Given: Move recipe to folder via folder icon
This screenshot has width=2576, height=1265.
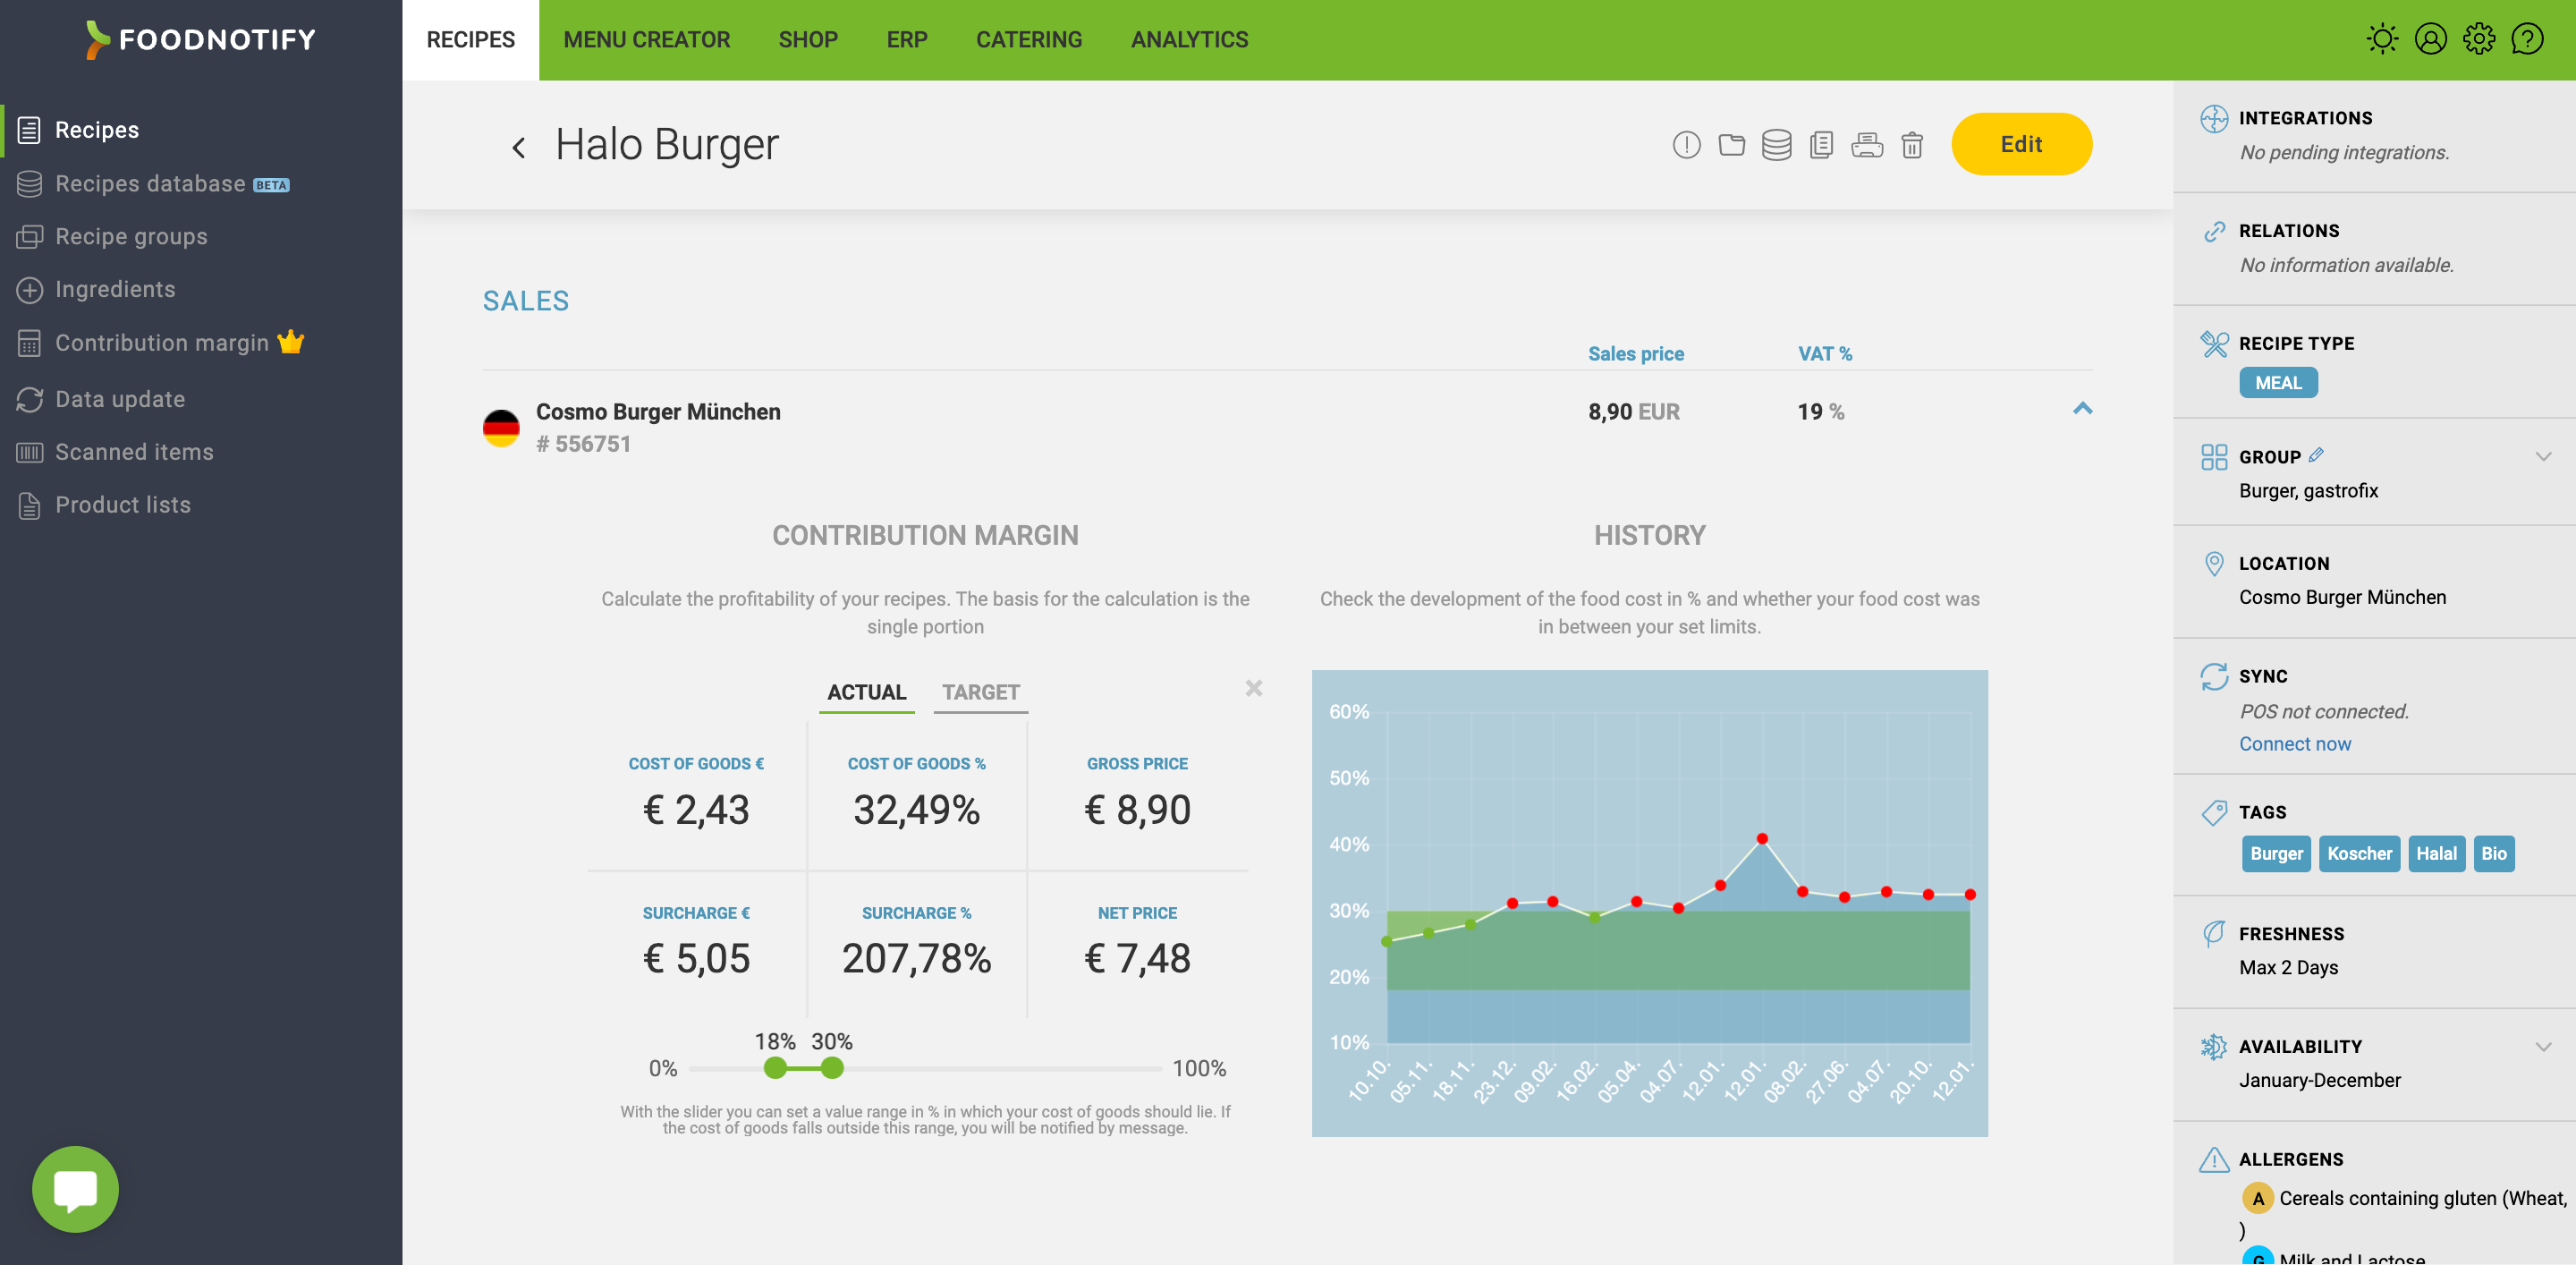Looking at the screenshot, I should [1733, 144].
